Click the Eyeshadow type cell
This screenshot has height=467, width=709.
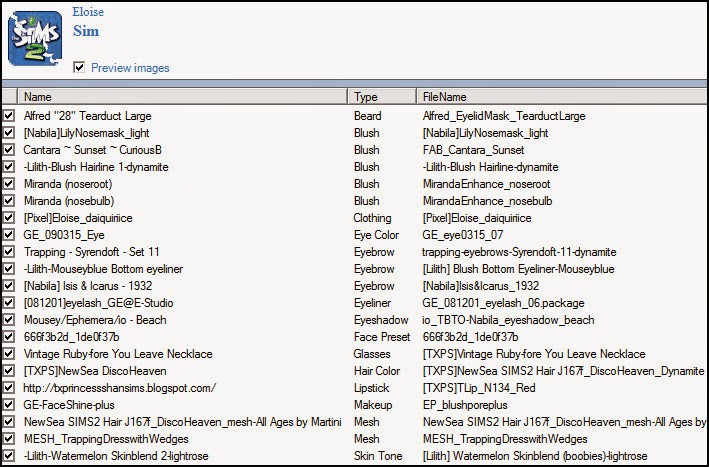(381, 320)
